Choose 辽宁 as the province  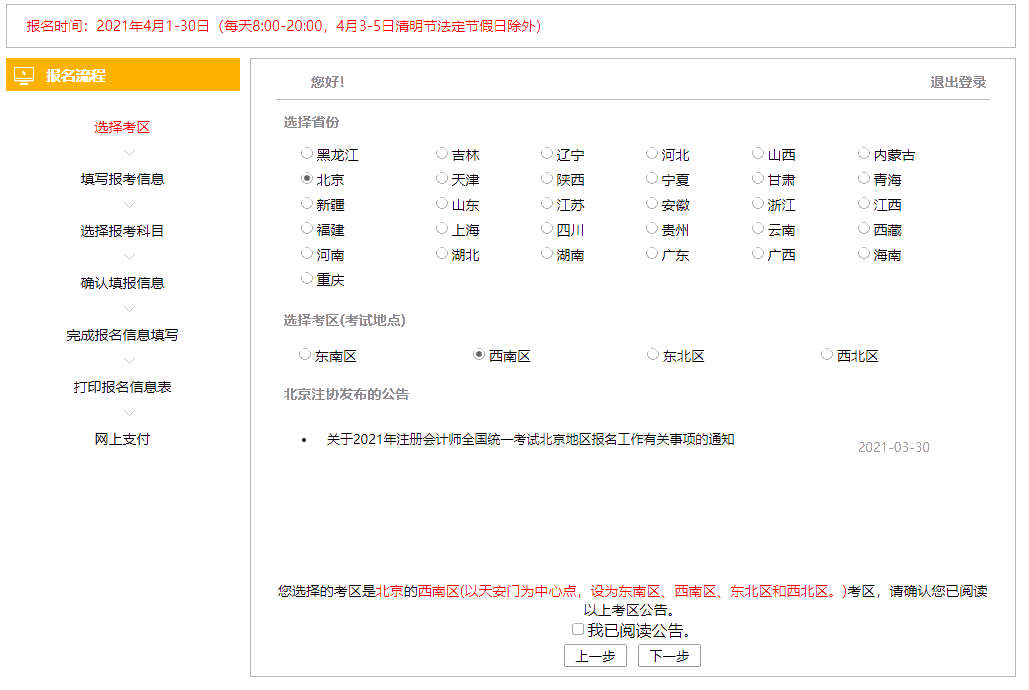pos(547,154)
